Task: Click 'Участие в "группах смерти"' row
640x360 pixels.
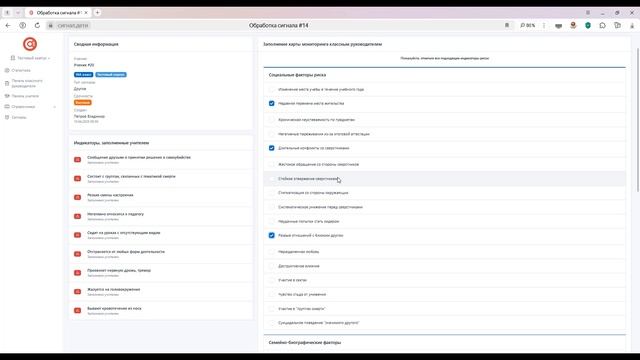Action: pos(444,309)
